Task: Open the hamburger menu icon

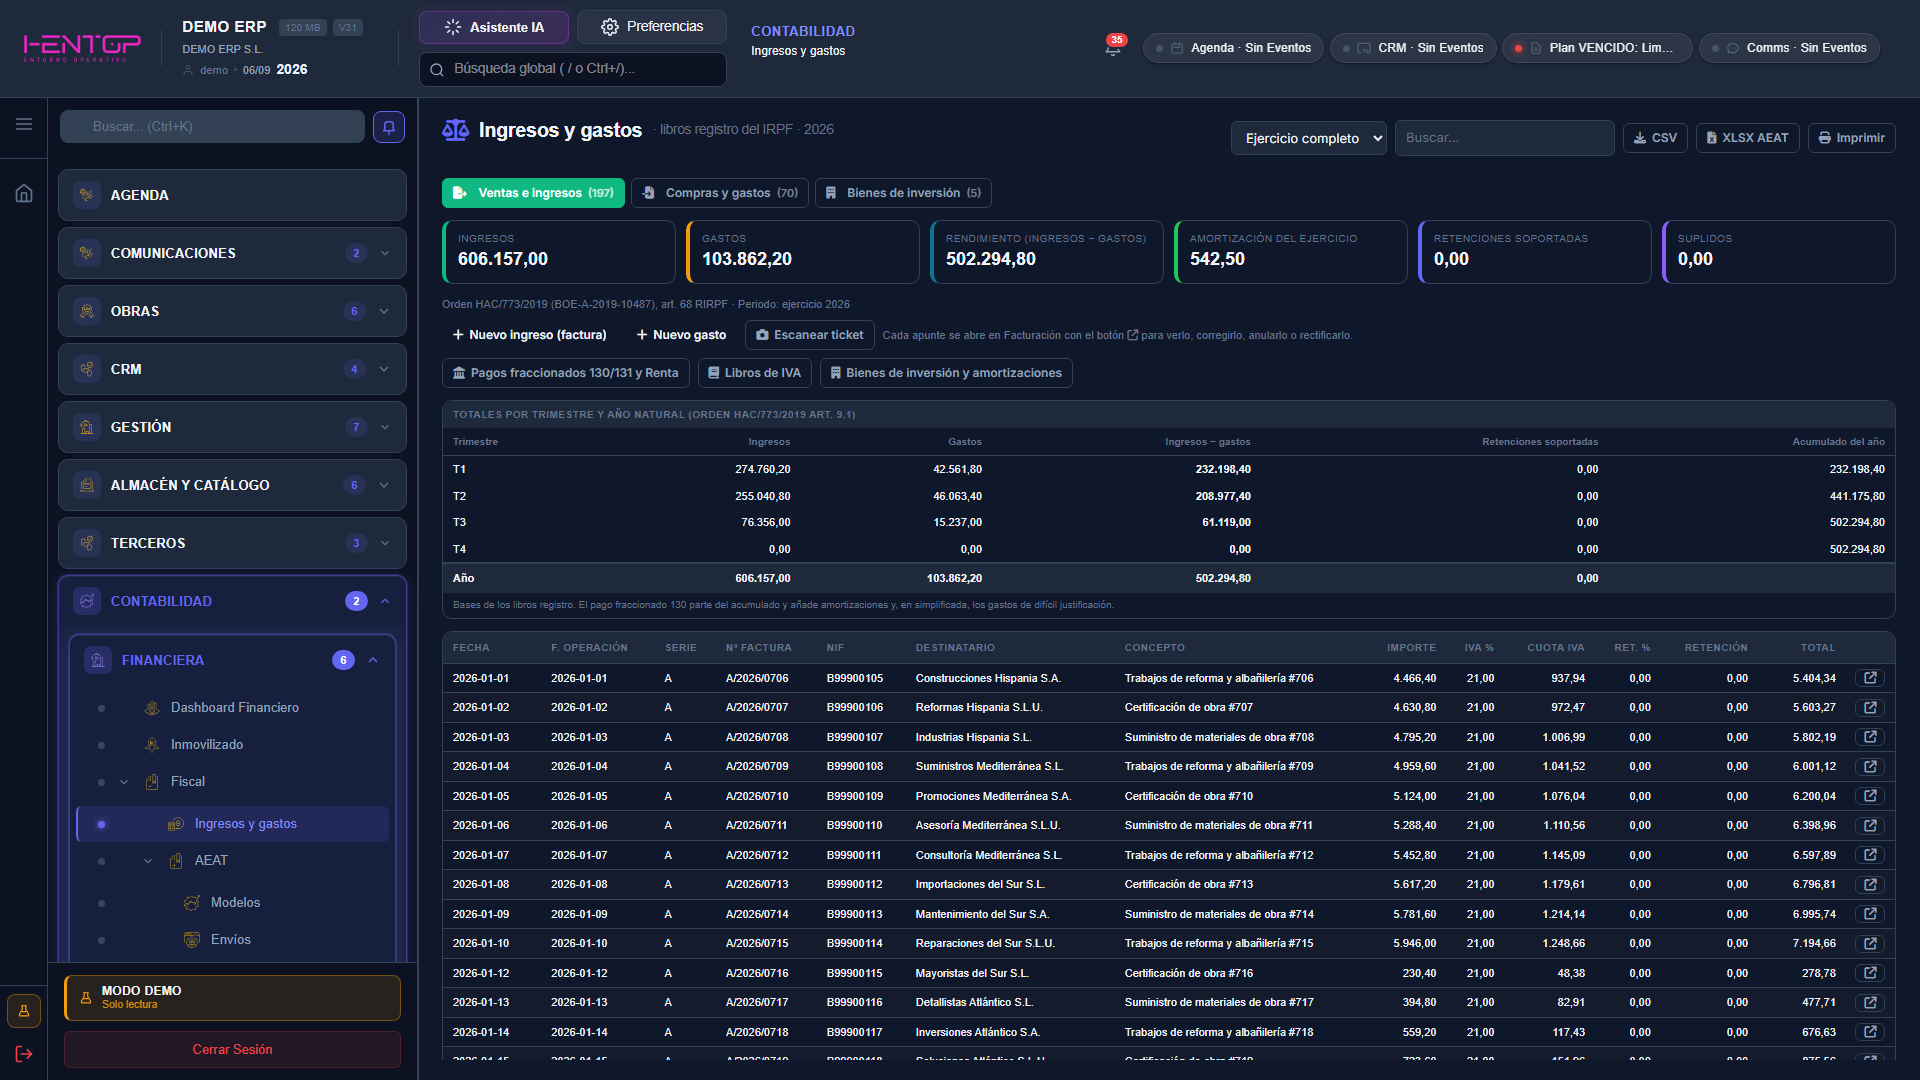Action: click(x=24, y=124)
